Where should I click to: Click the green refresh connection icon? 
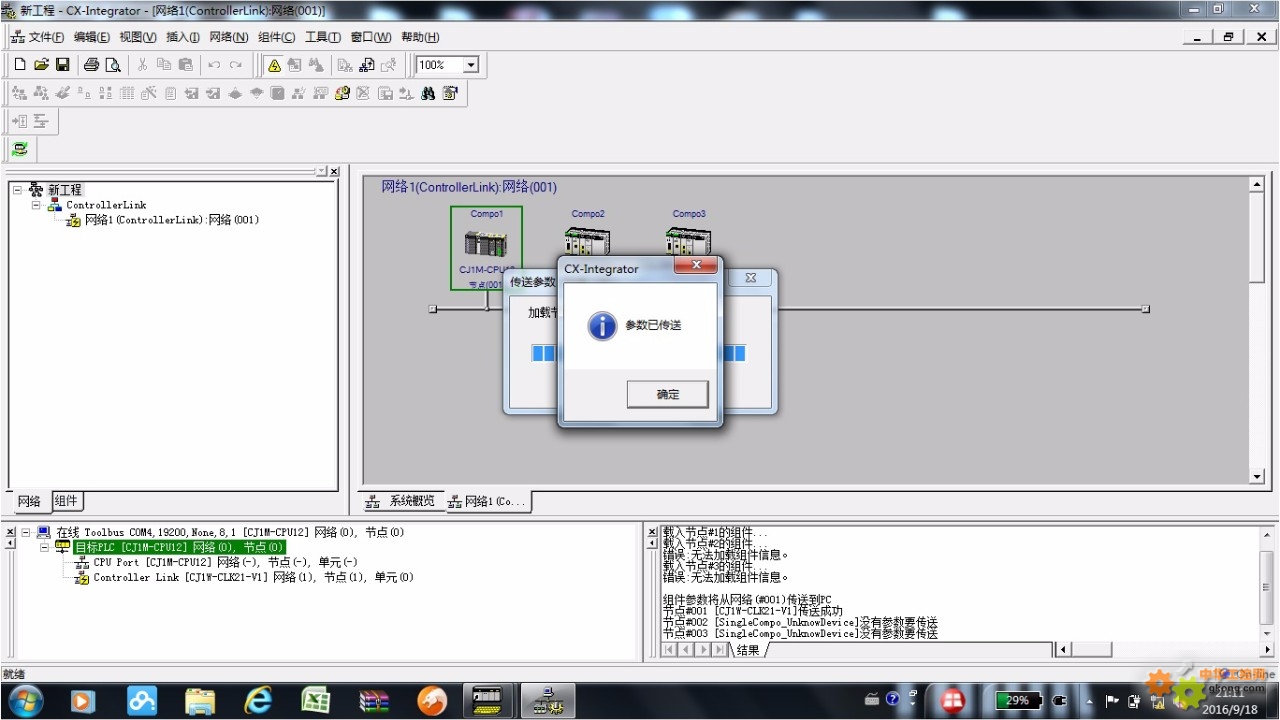click(19, 150)
